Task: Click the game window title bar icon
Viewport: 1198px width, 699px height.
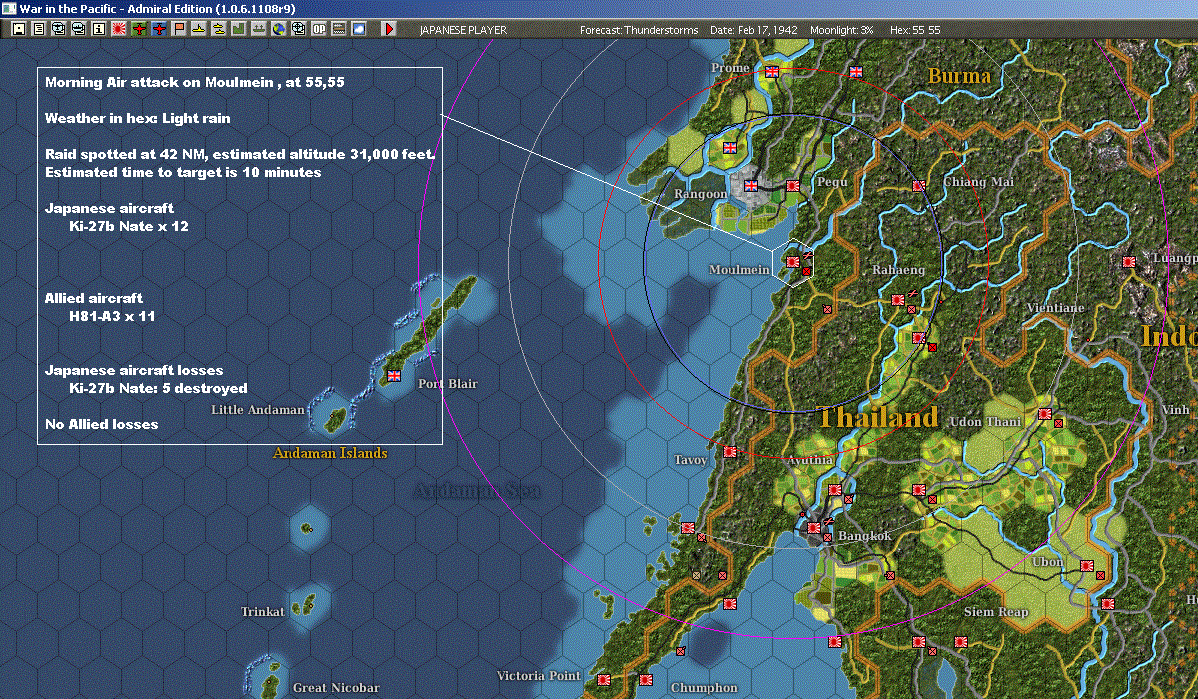Action: (x=8, y=8)
